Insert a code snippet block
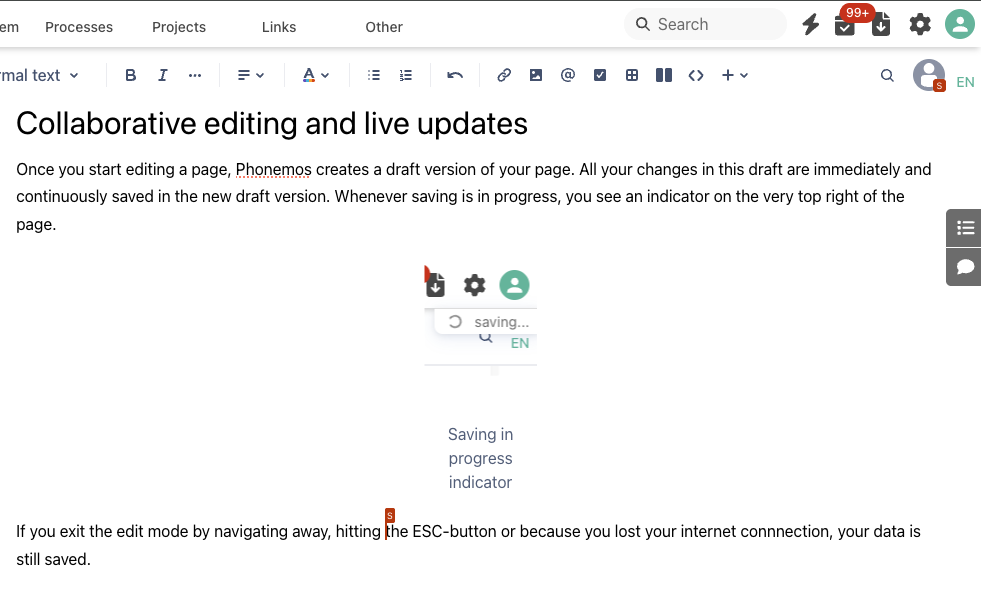Image resolution: width=981 pixels, height=599 pixels. (696, 75)
